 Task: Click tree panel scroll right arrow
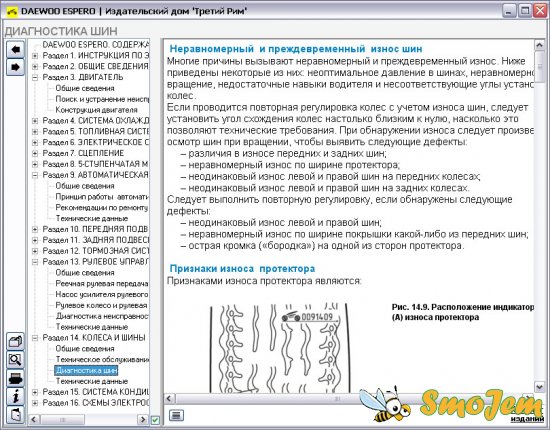pos(143,419)
